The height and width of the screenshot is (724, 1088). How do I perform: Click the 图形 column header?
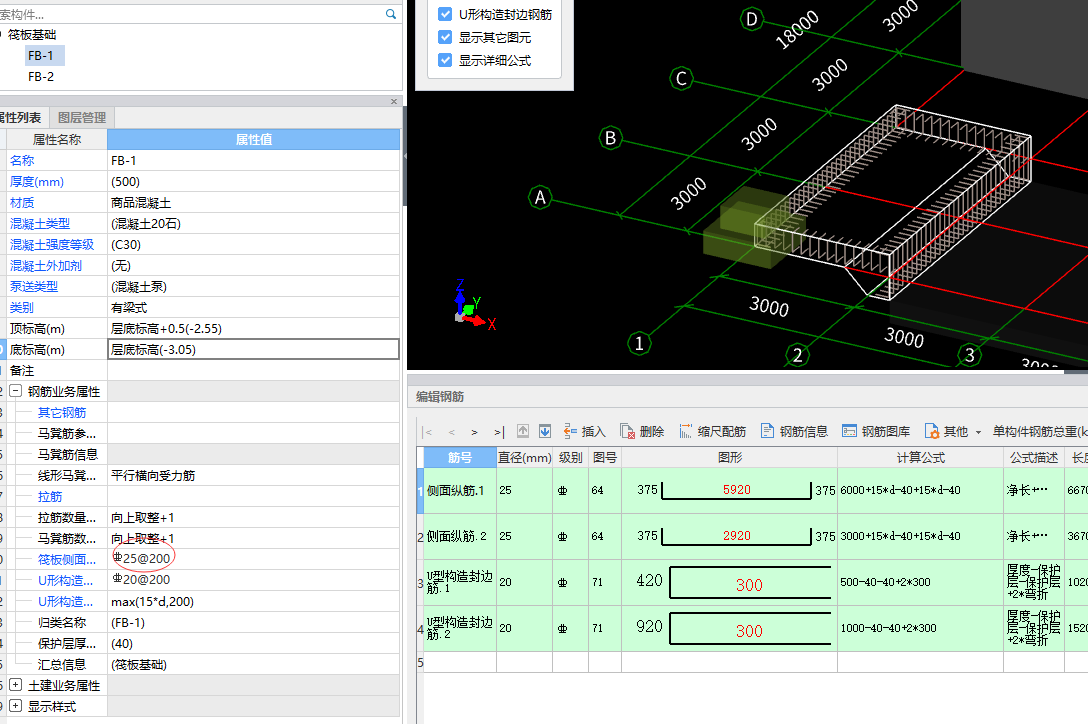point(729,457)
